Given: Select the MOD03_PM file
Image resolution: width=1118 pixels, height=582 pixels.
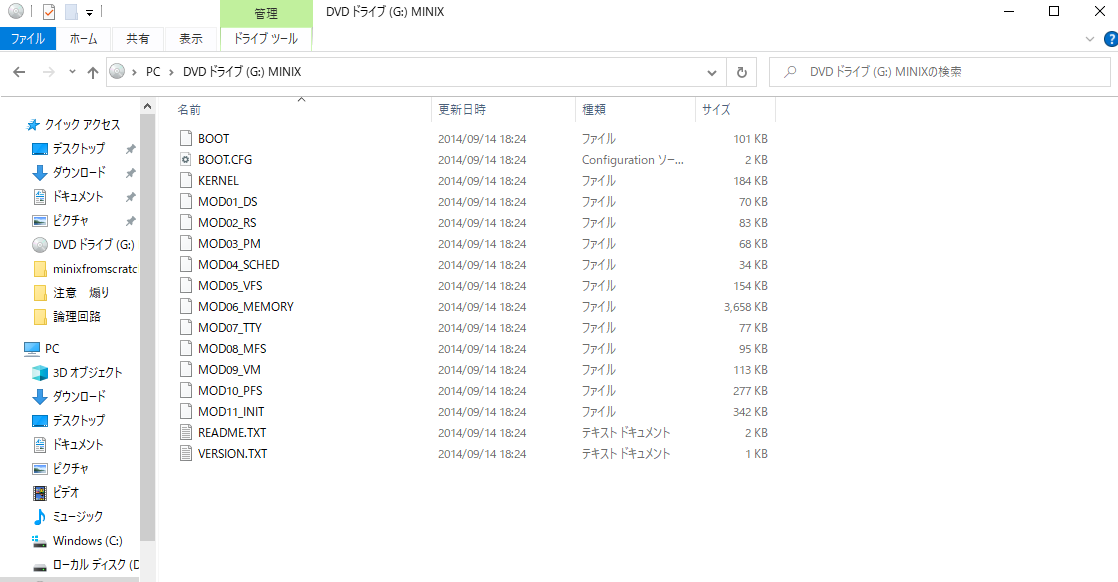Looking at the screenshot, I should click(229, 244).
